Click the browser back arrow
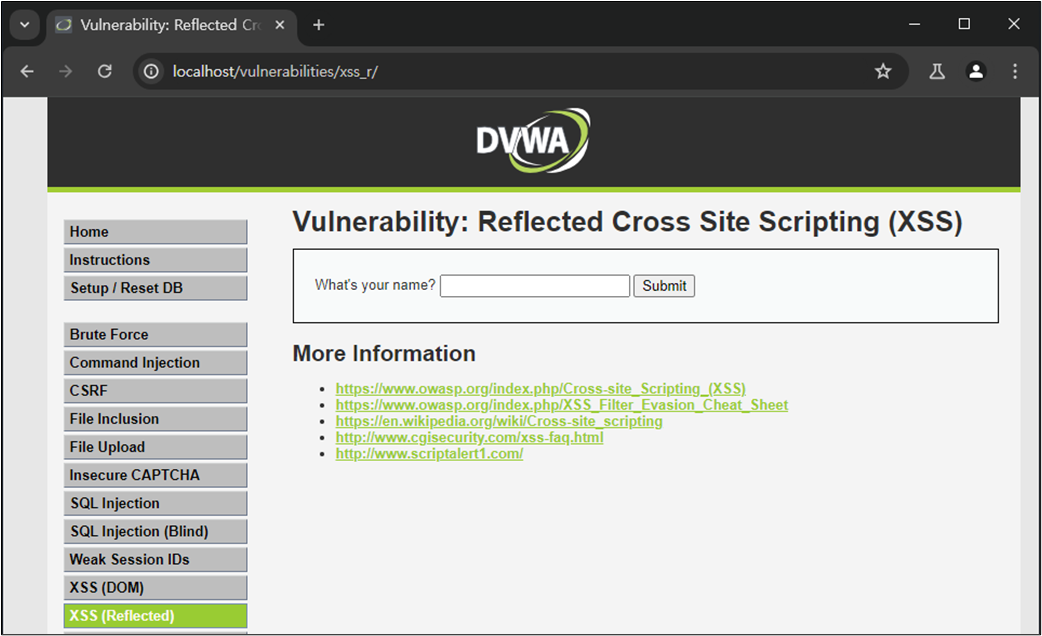 tap(27, 71)
